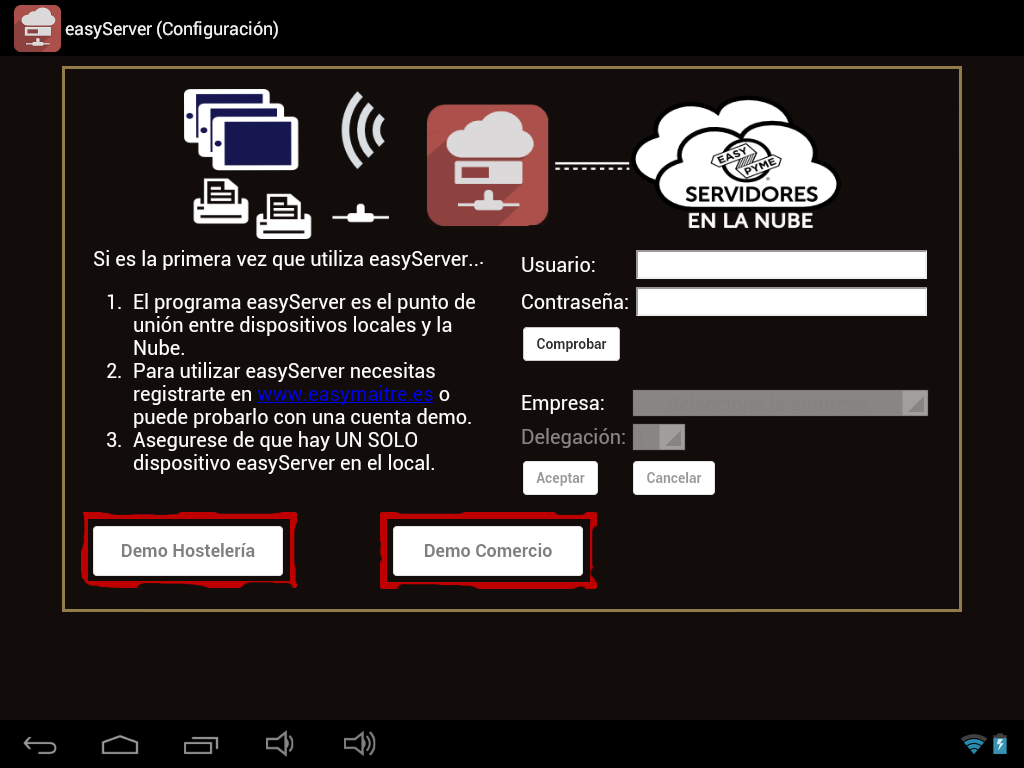
Task: Tap the lower printer icon
Action: tap(283, 216)
